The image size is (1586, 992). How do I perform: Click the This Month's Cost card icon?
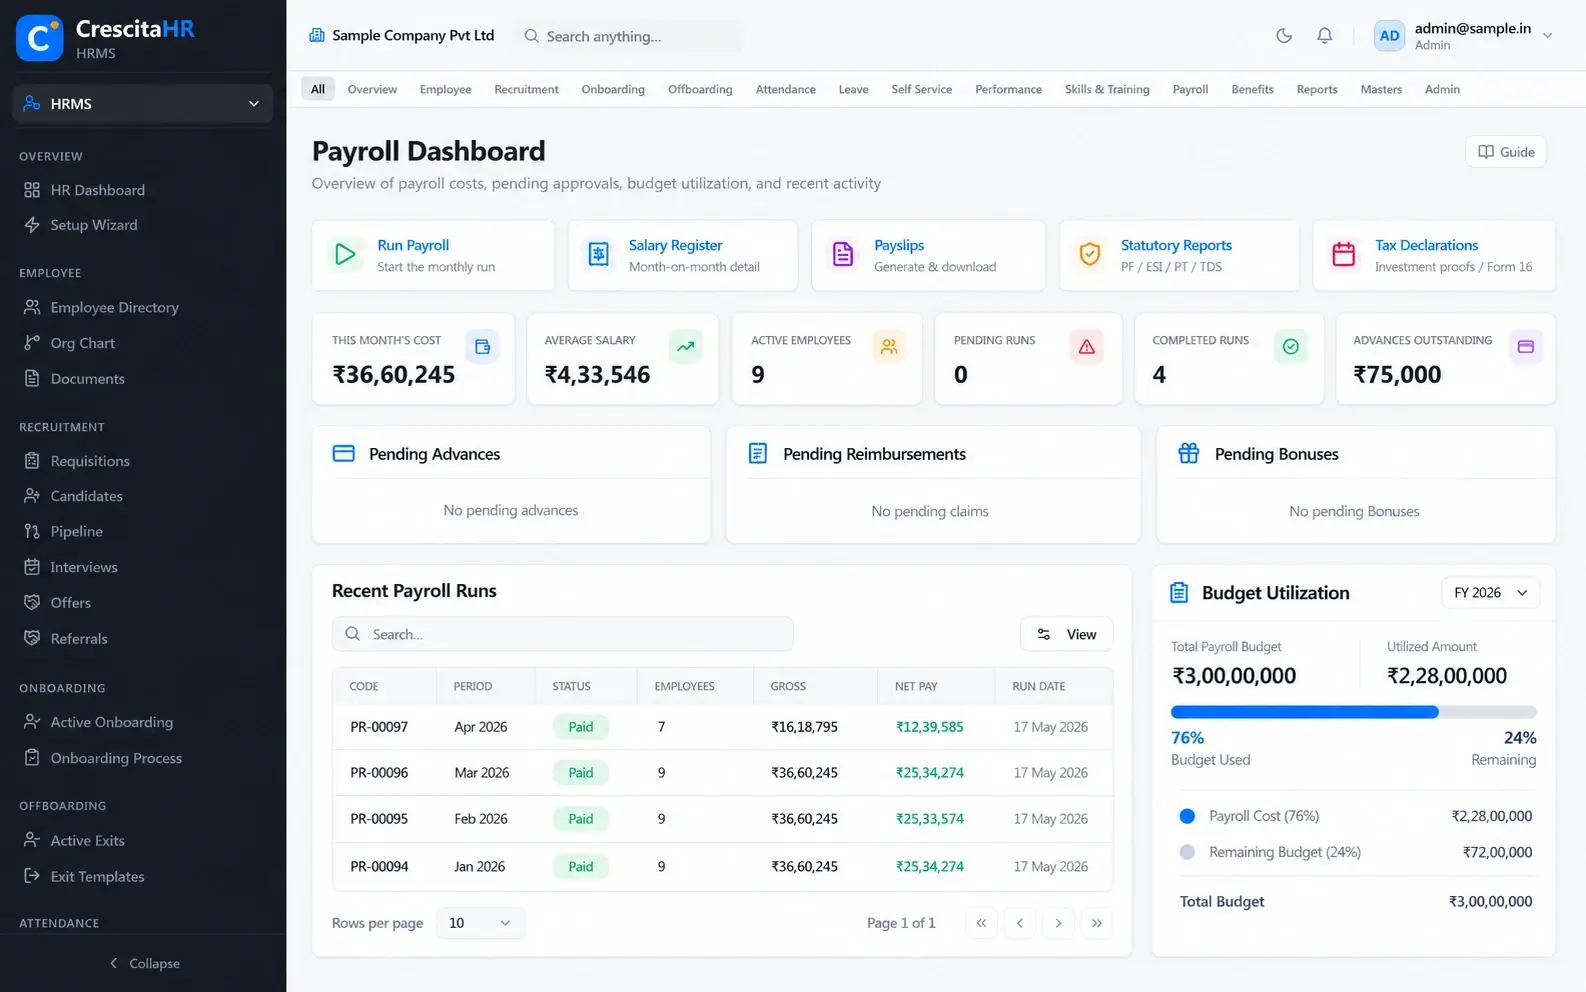483,347
